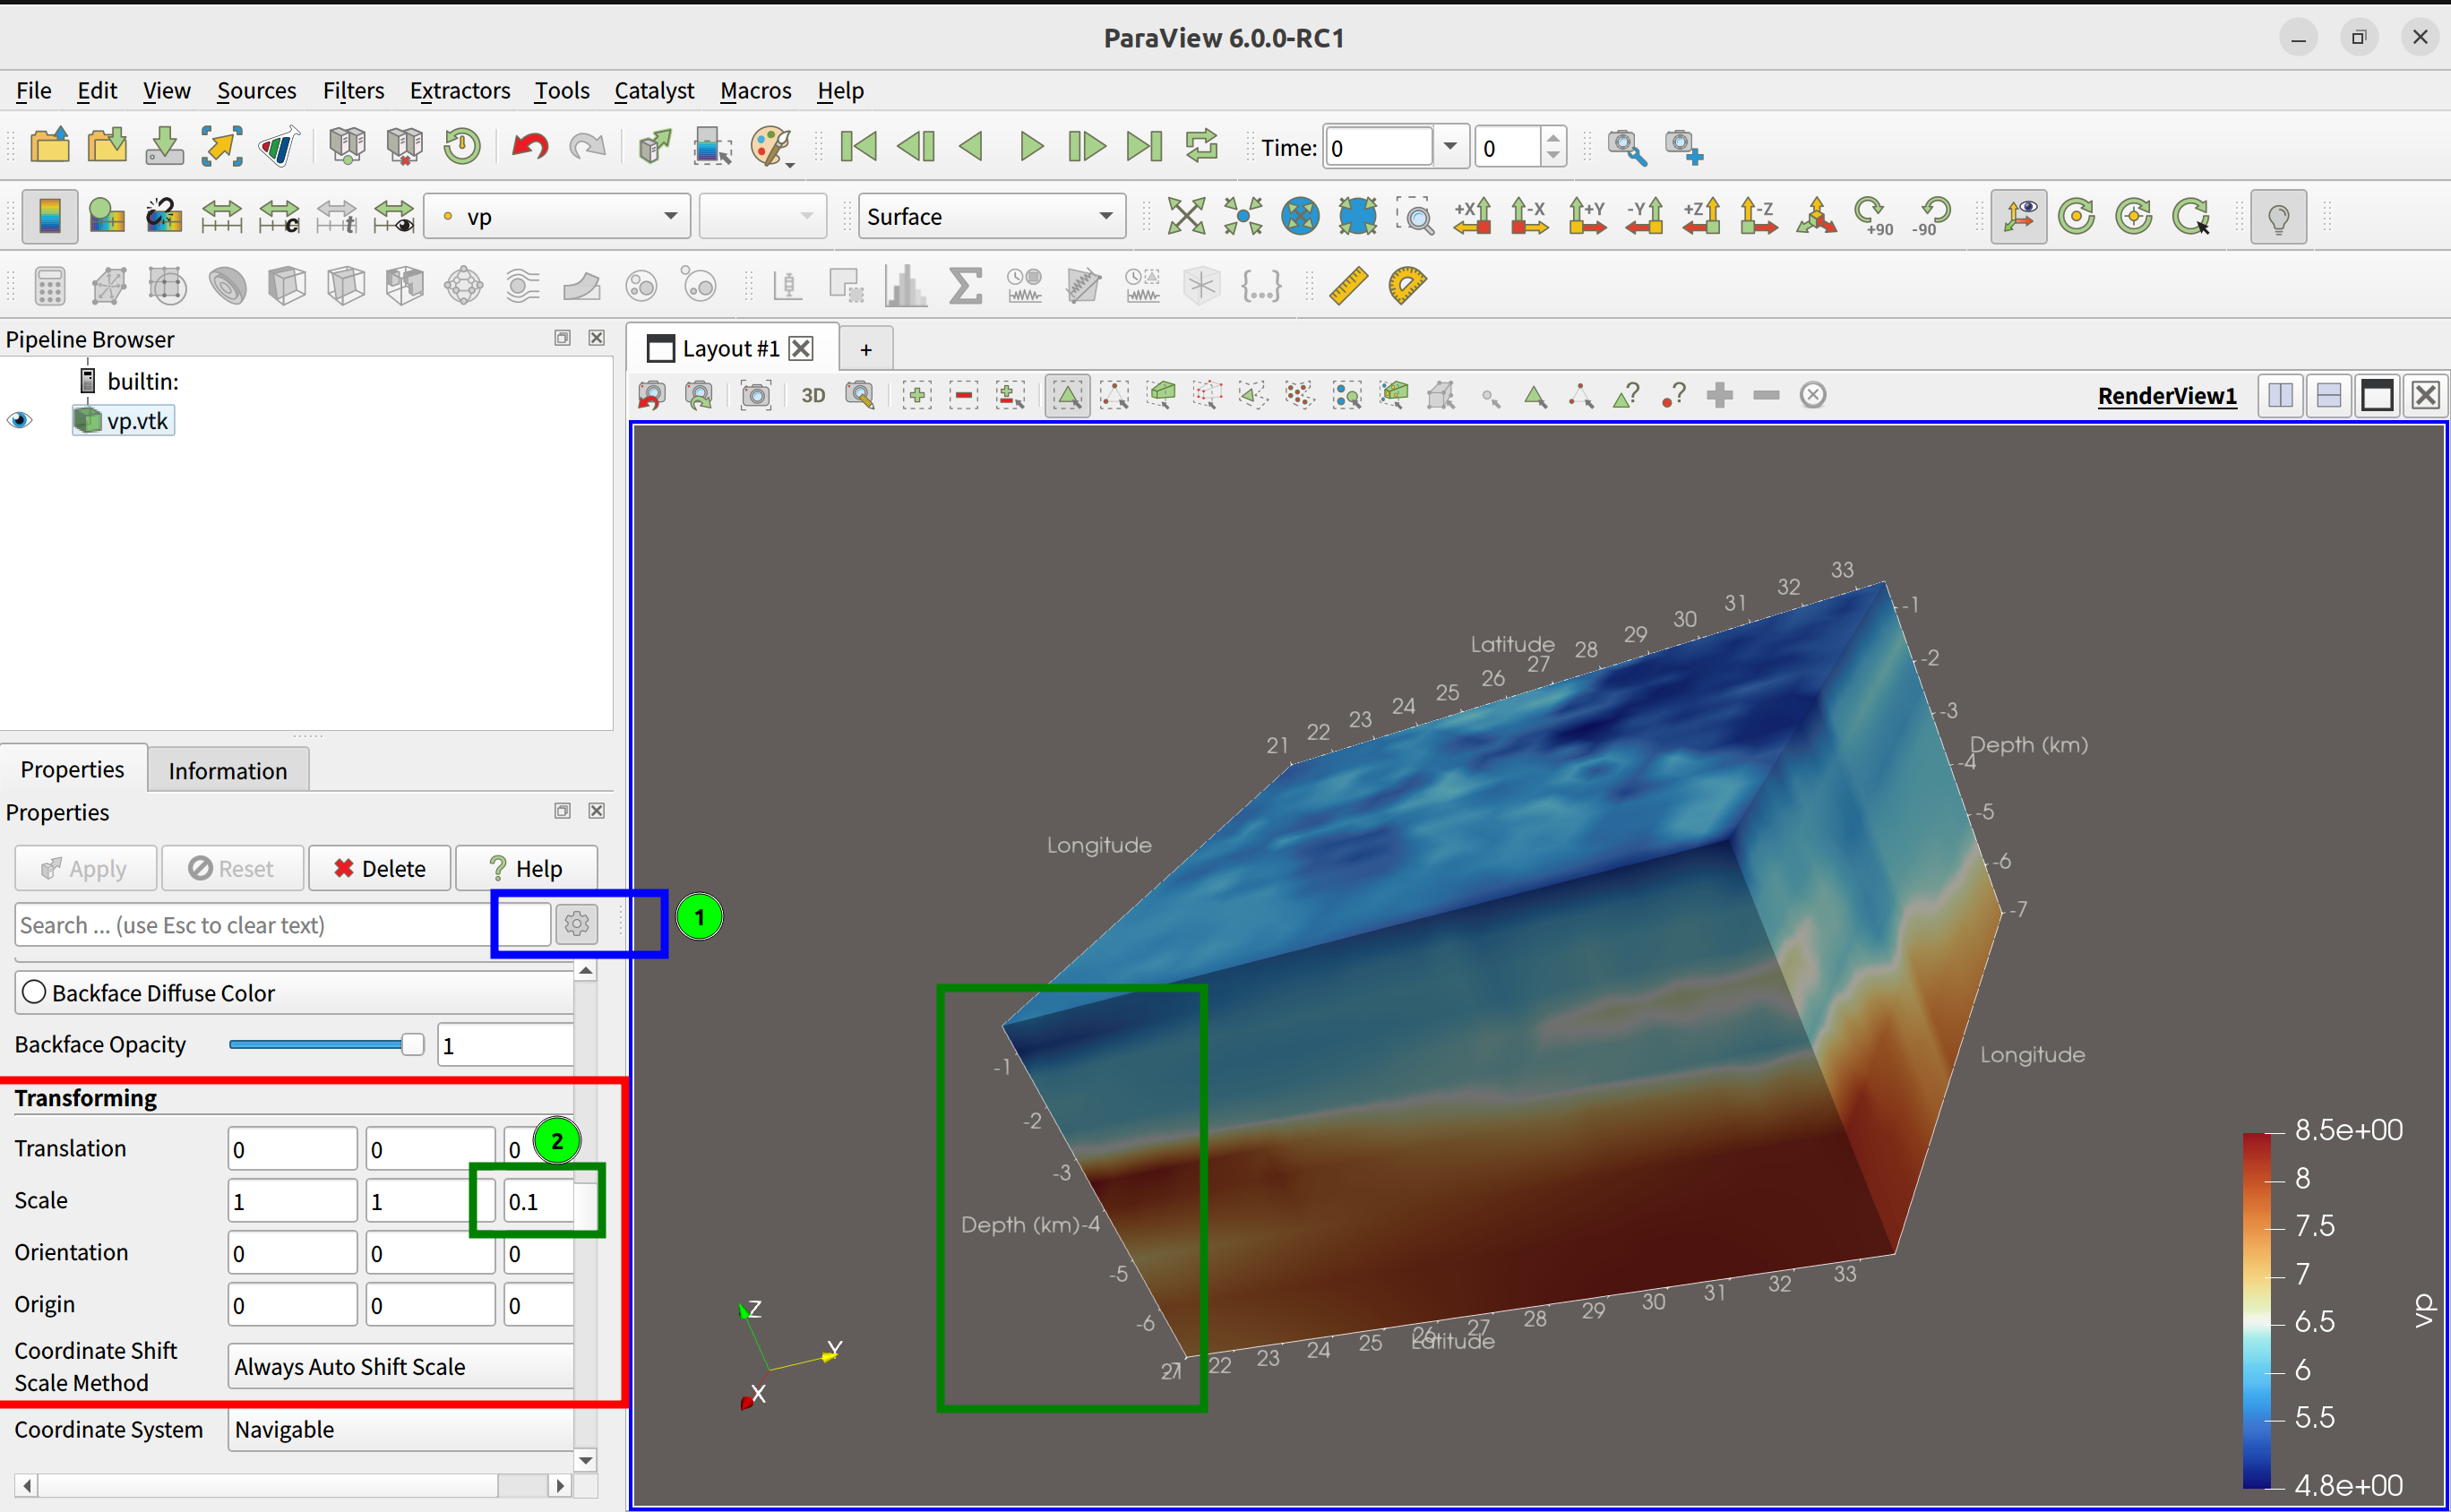Toggle visibility eye for vp.vtk
2451x1512 pixels.
[20, 421]
